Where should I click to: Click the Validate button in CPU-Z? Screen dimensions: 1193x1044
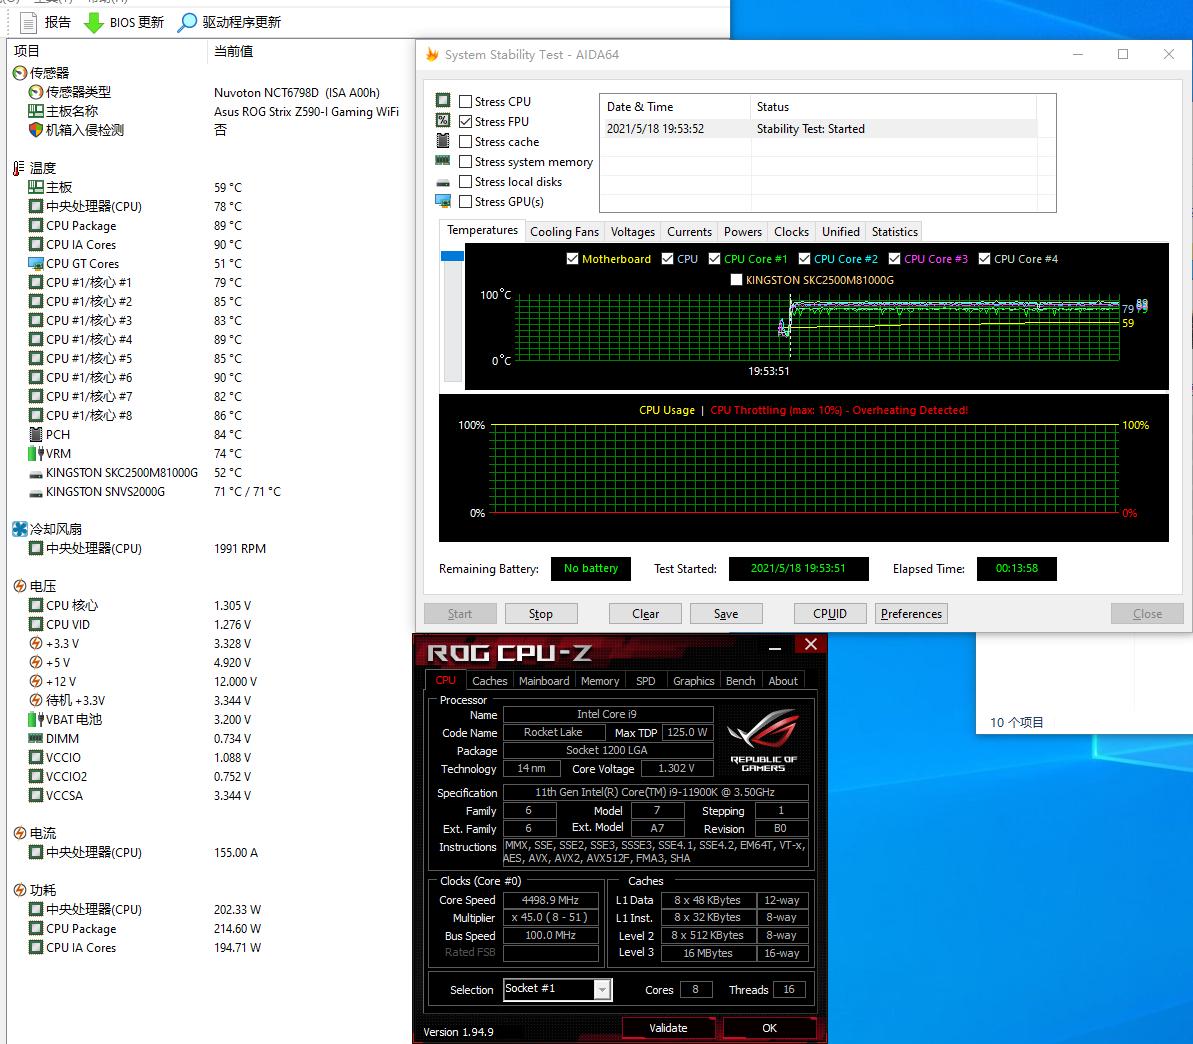668,1027
